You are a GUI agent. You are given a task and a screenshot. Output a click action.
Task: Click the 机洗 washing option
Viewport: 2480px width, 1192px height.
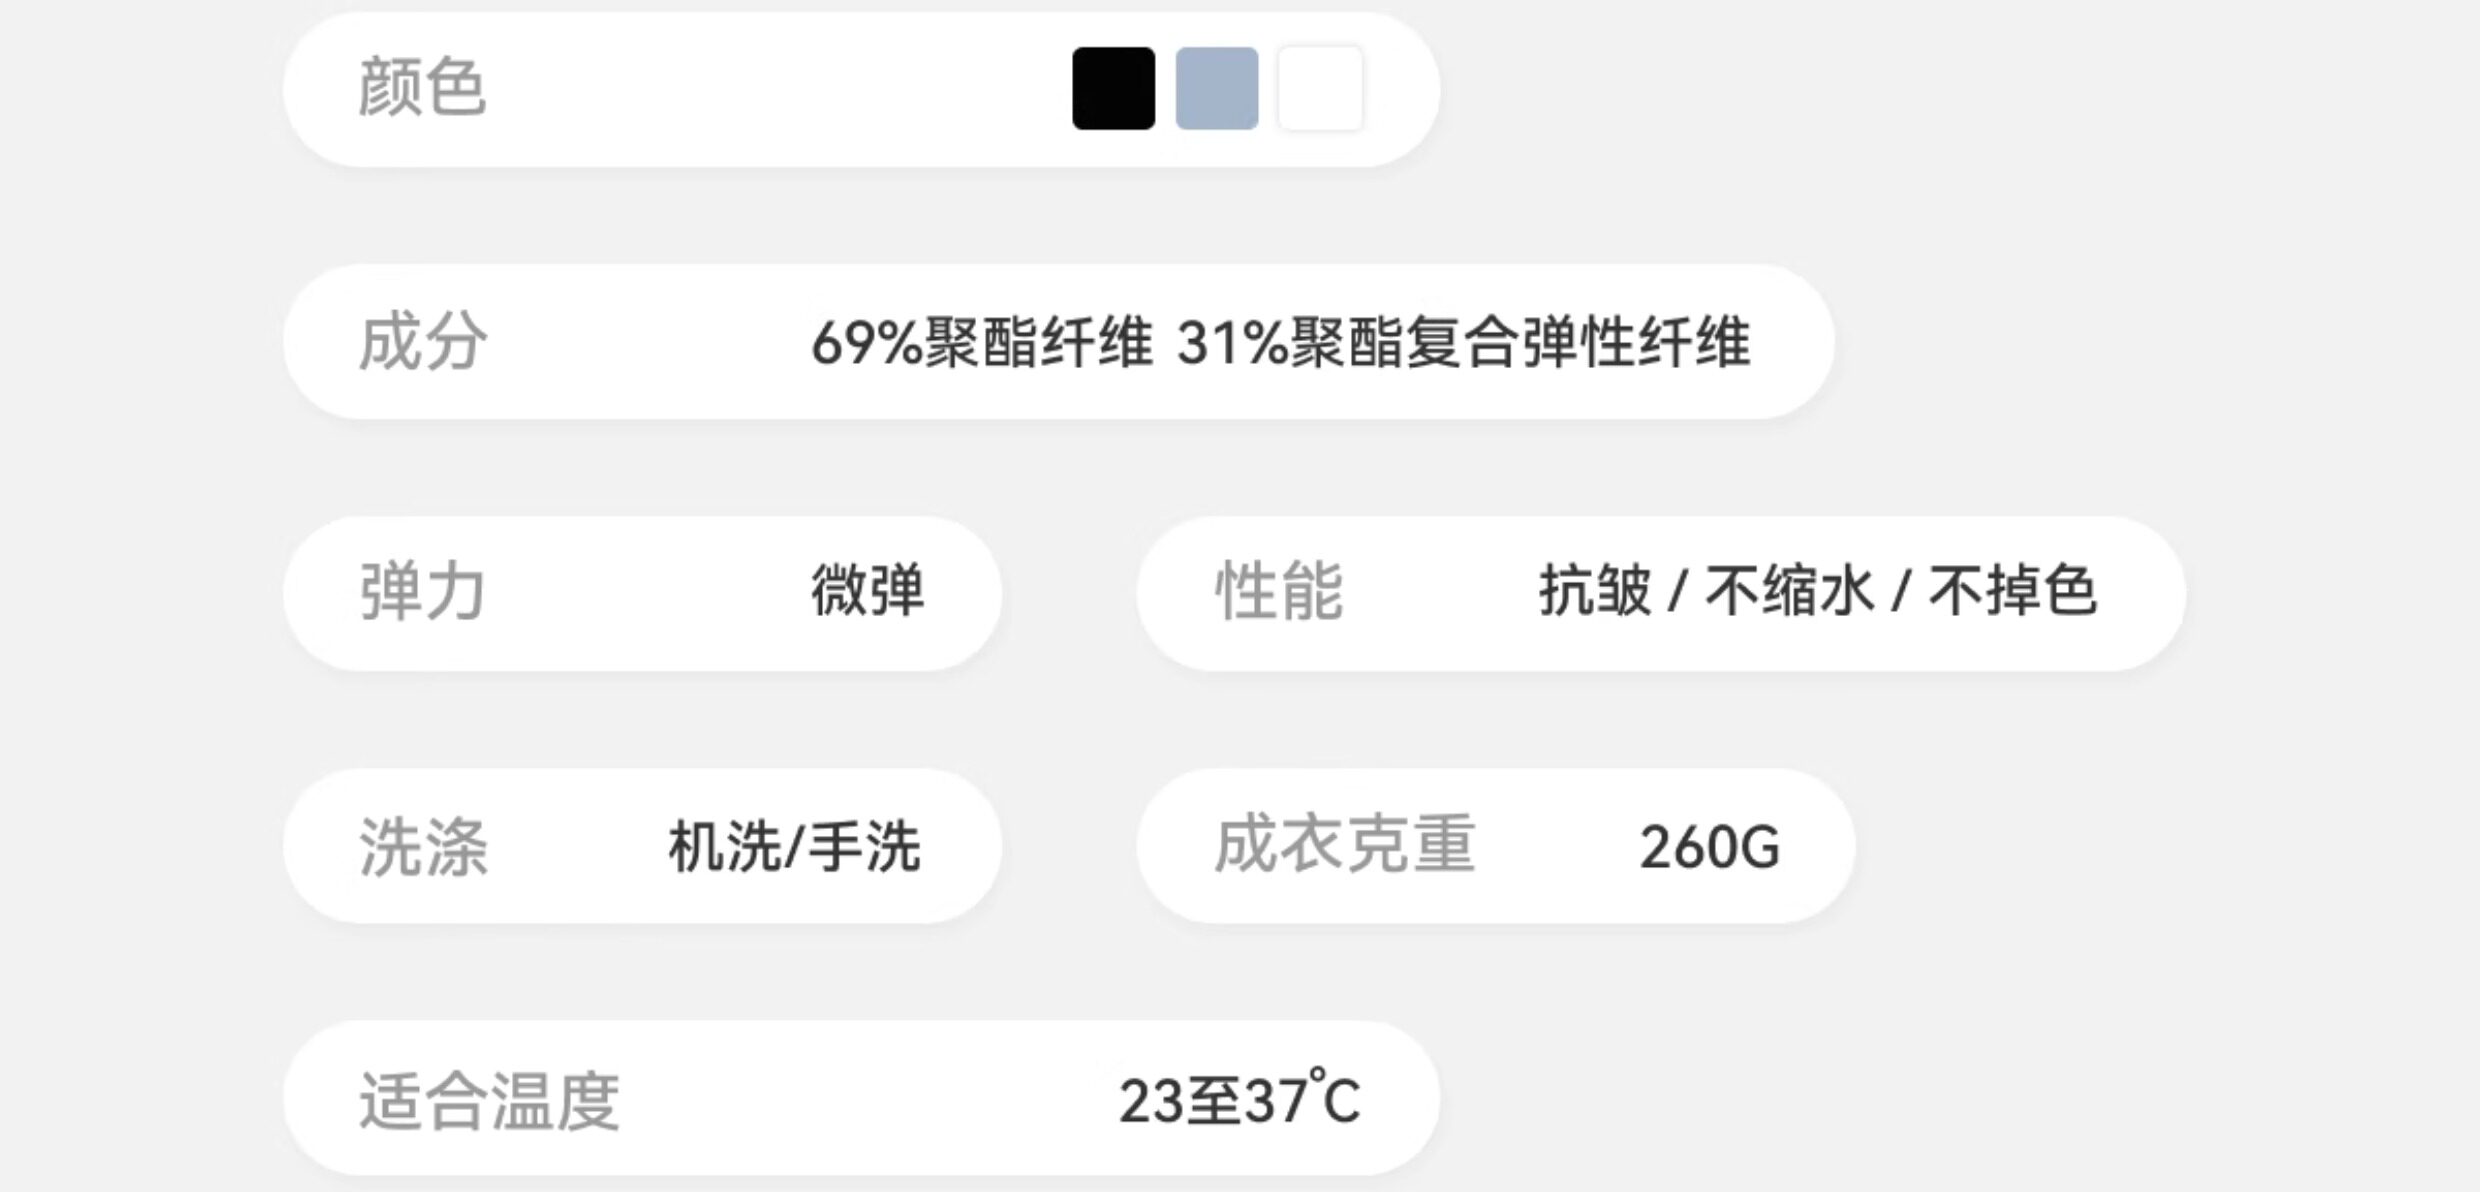coord(724,847)
